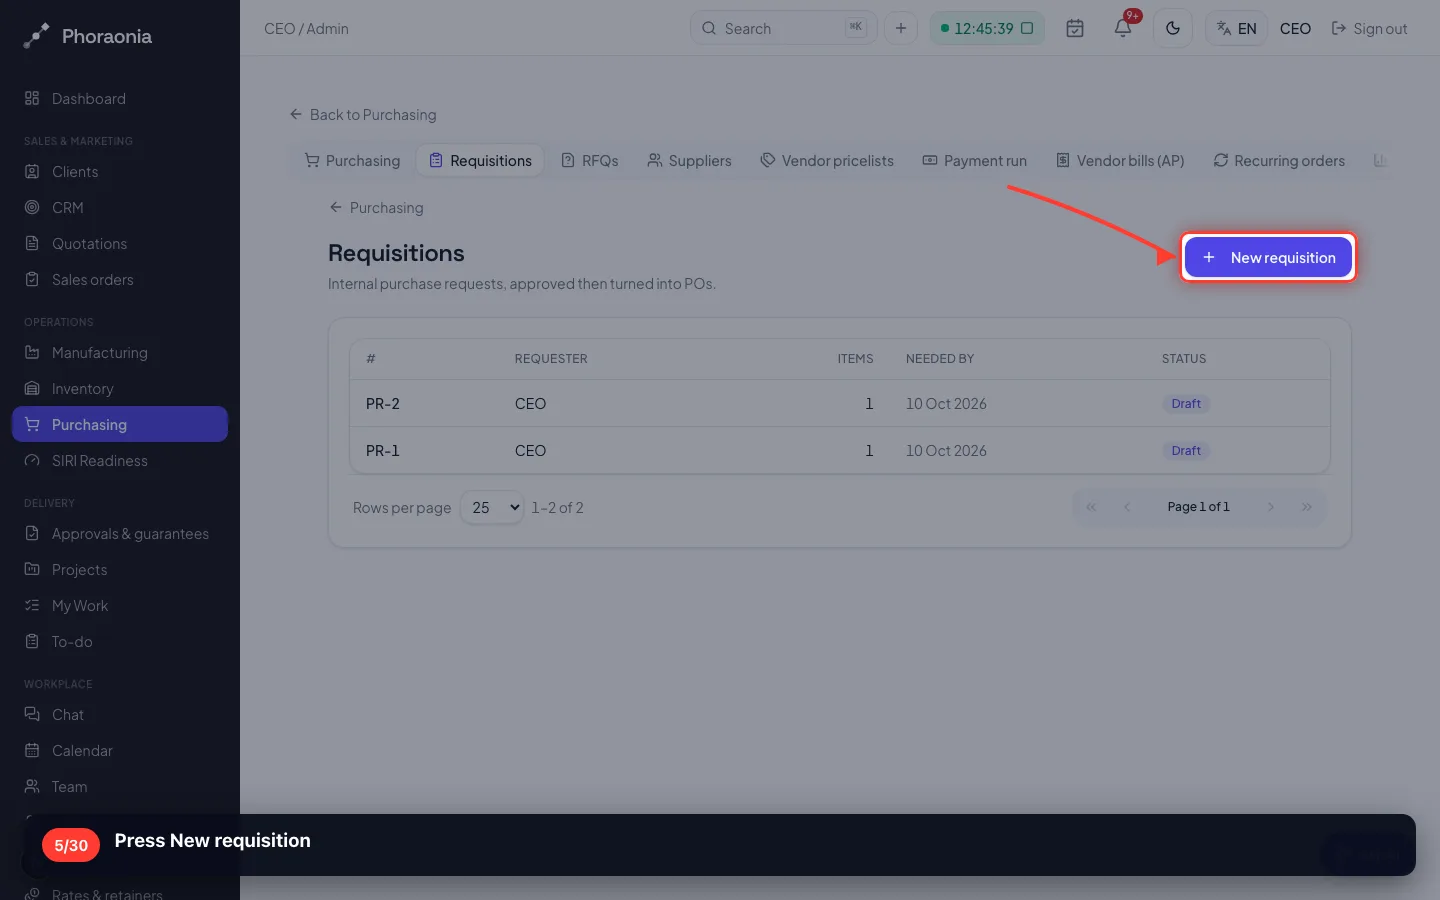Open To-do in the sidebar
The image size is (1440, 900).
click(120, 642)
